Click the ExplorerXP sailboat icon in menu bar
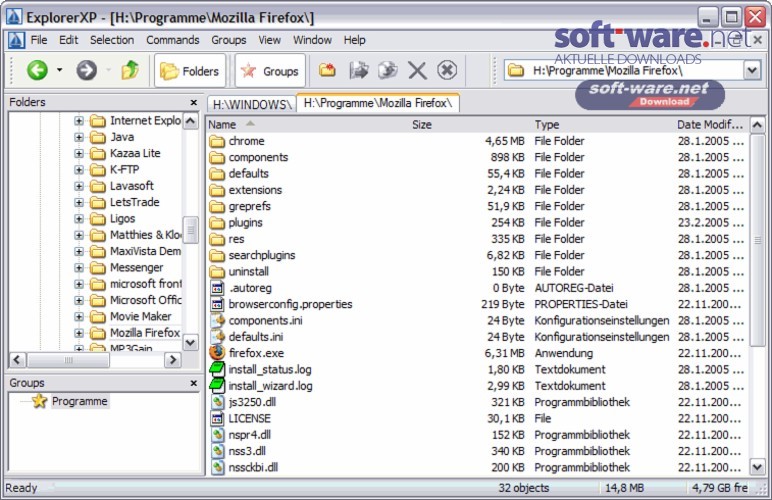Image resolution: width=772 pixels, height=500 pixels. click(x=16, y=40)
